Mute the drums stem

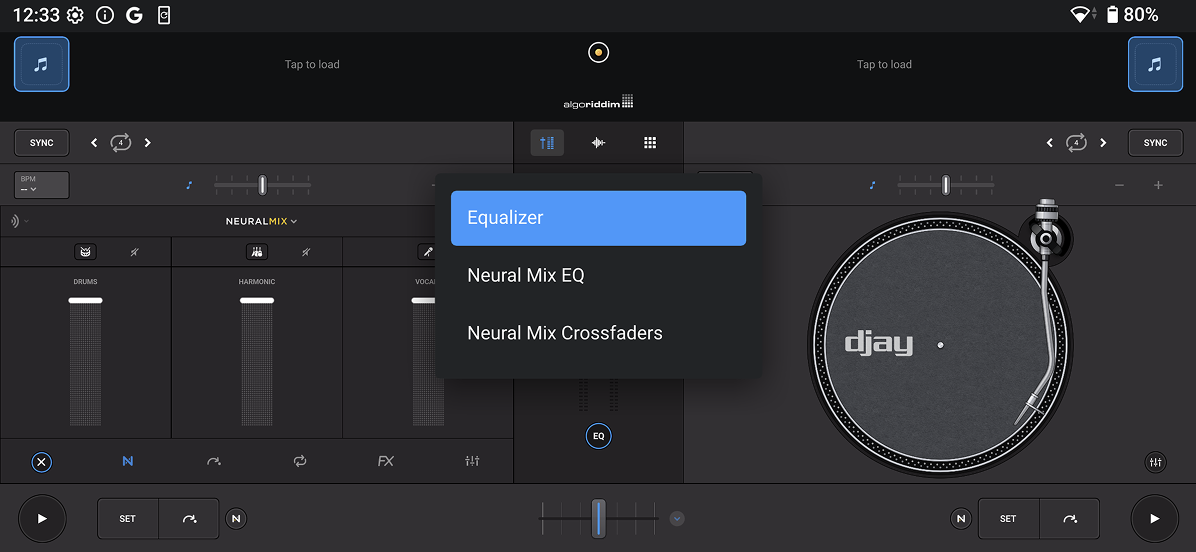[x=134, y=252]
